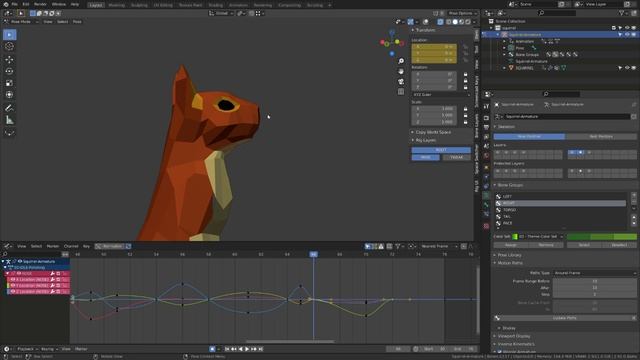The image size is (640, 360).
Task: Switch to the Layout workspace tab
Action: pos(96,5)
